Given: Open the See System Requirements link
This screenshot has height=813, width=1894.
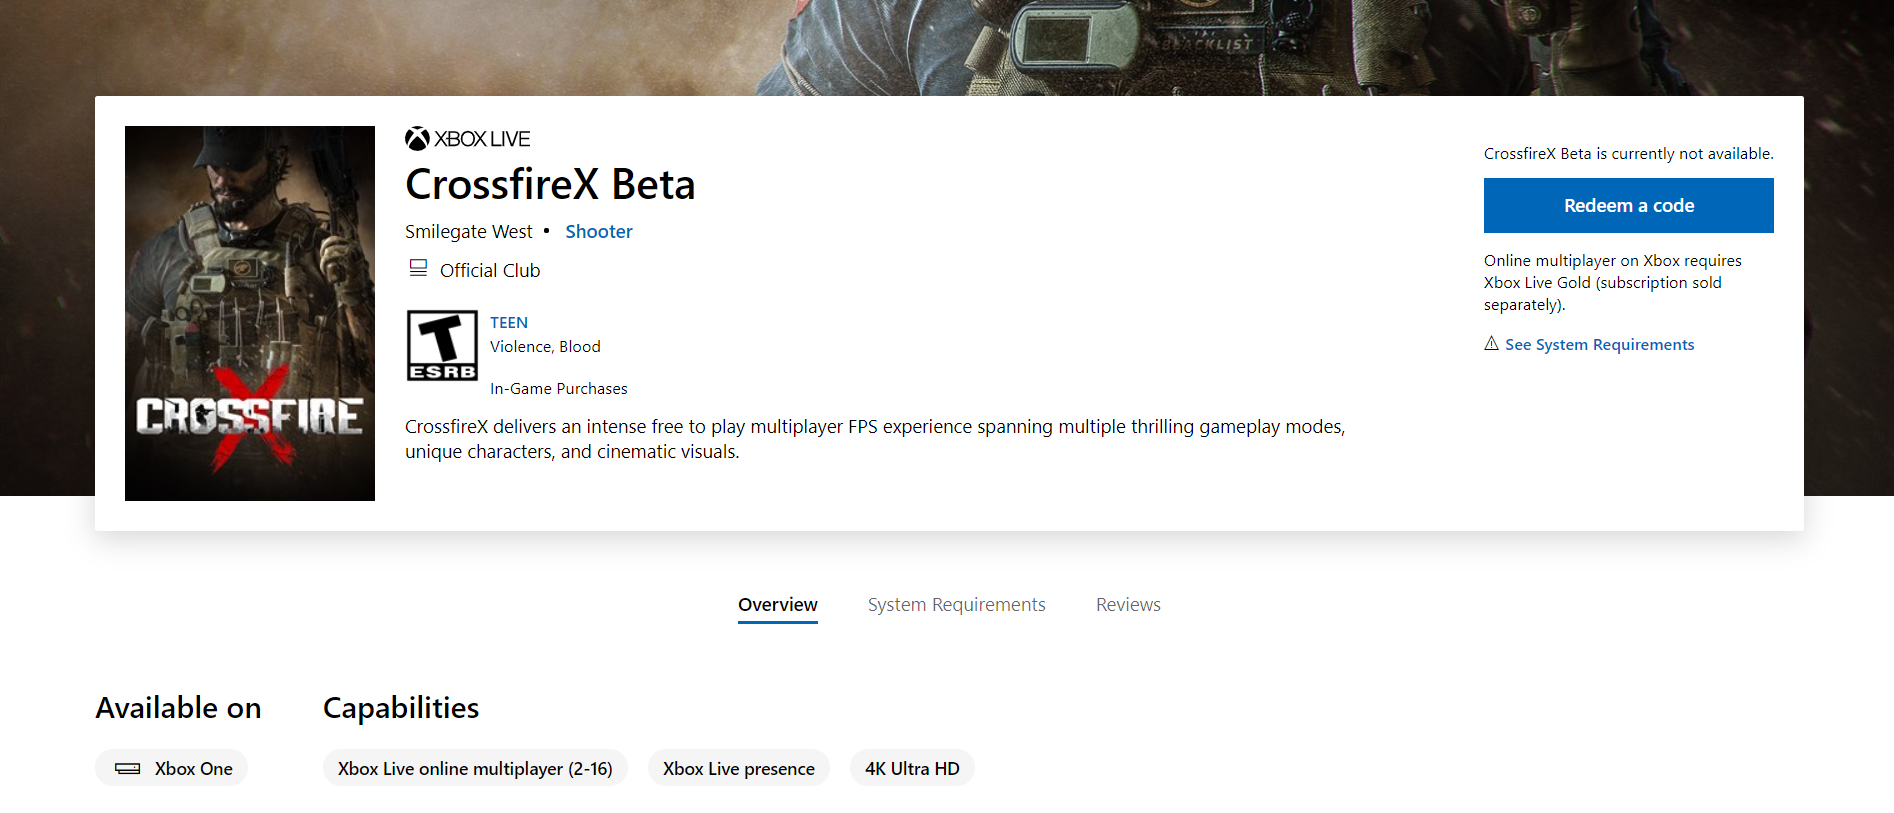Looking at the screenshot, I should (x=1599, y=344).
